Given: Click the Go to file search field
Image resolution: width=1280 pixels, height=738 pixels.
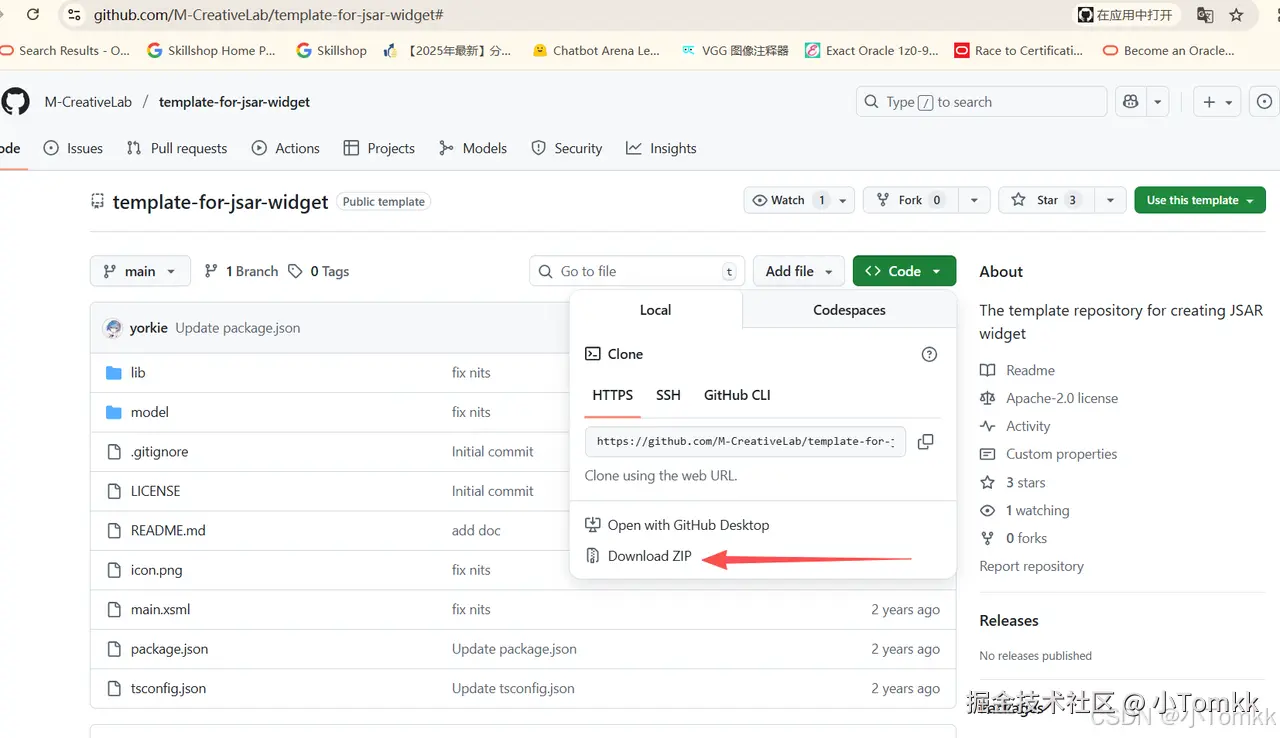Looking at the screenshot, I should [637, 271].
